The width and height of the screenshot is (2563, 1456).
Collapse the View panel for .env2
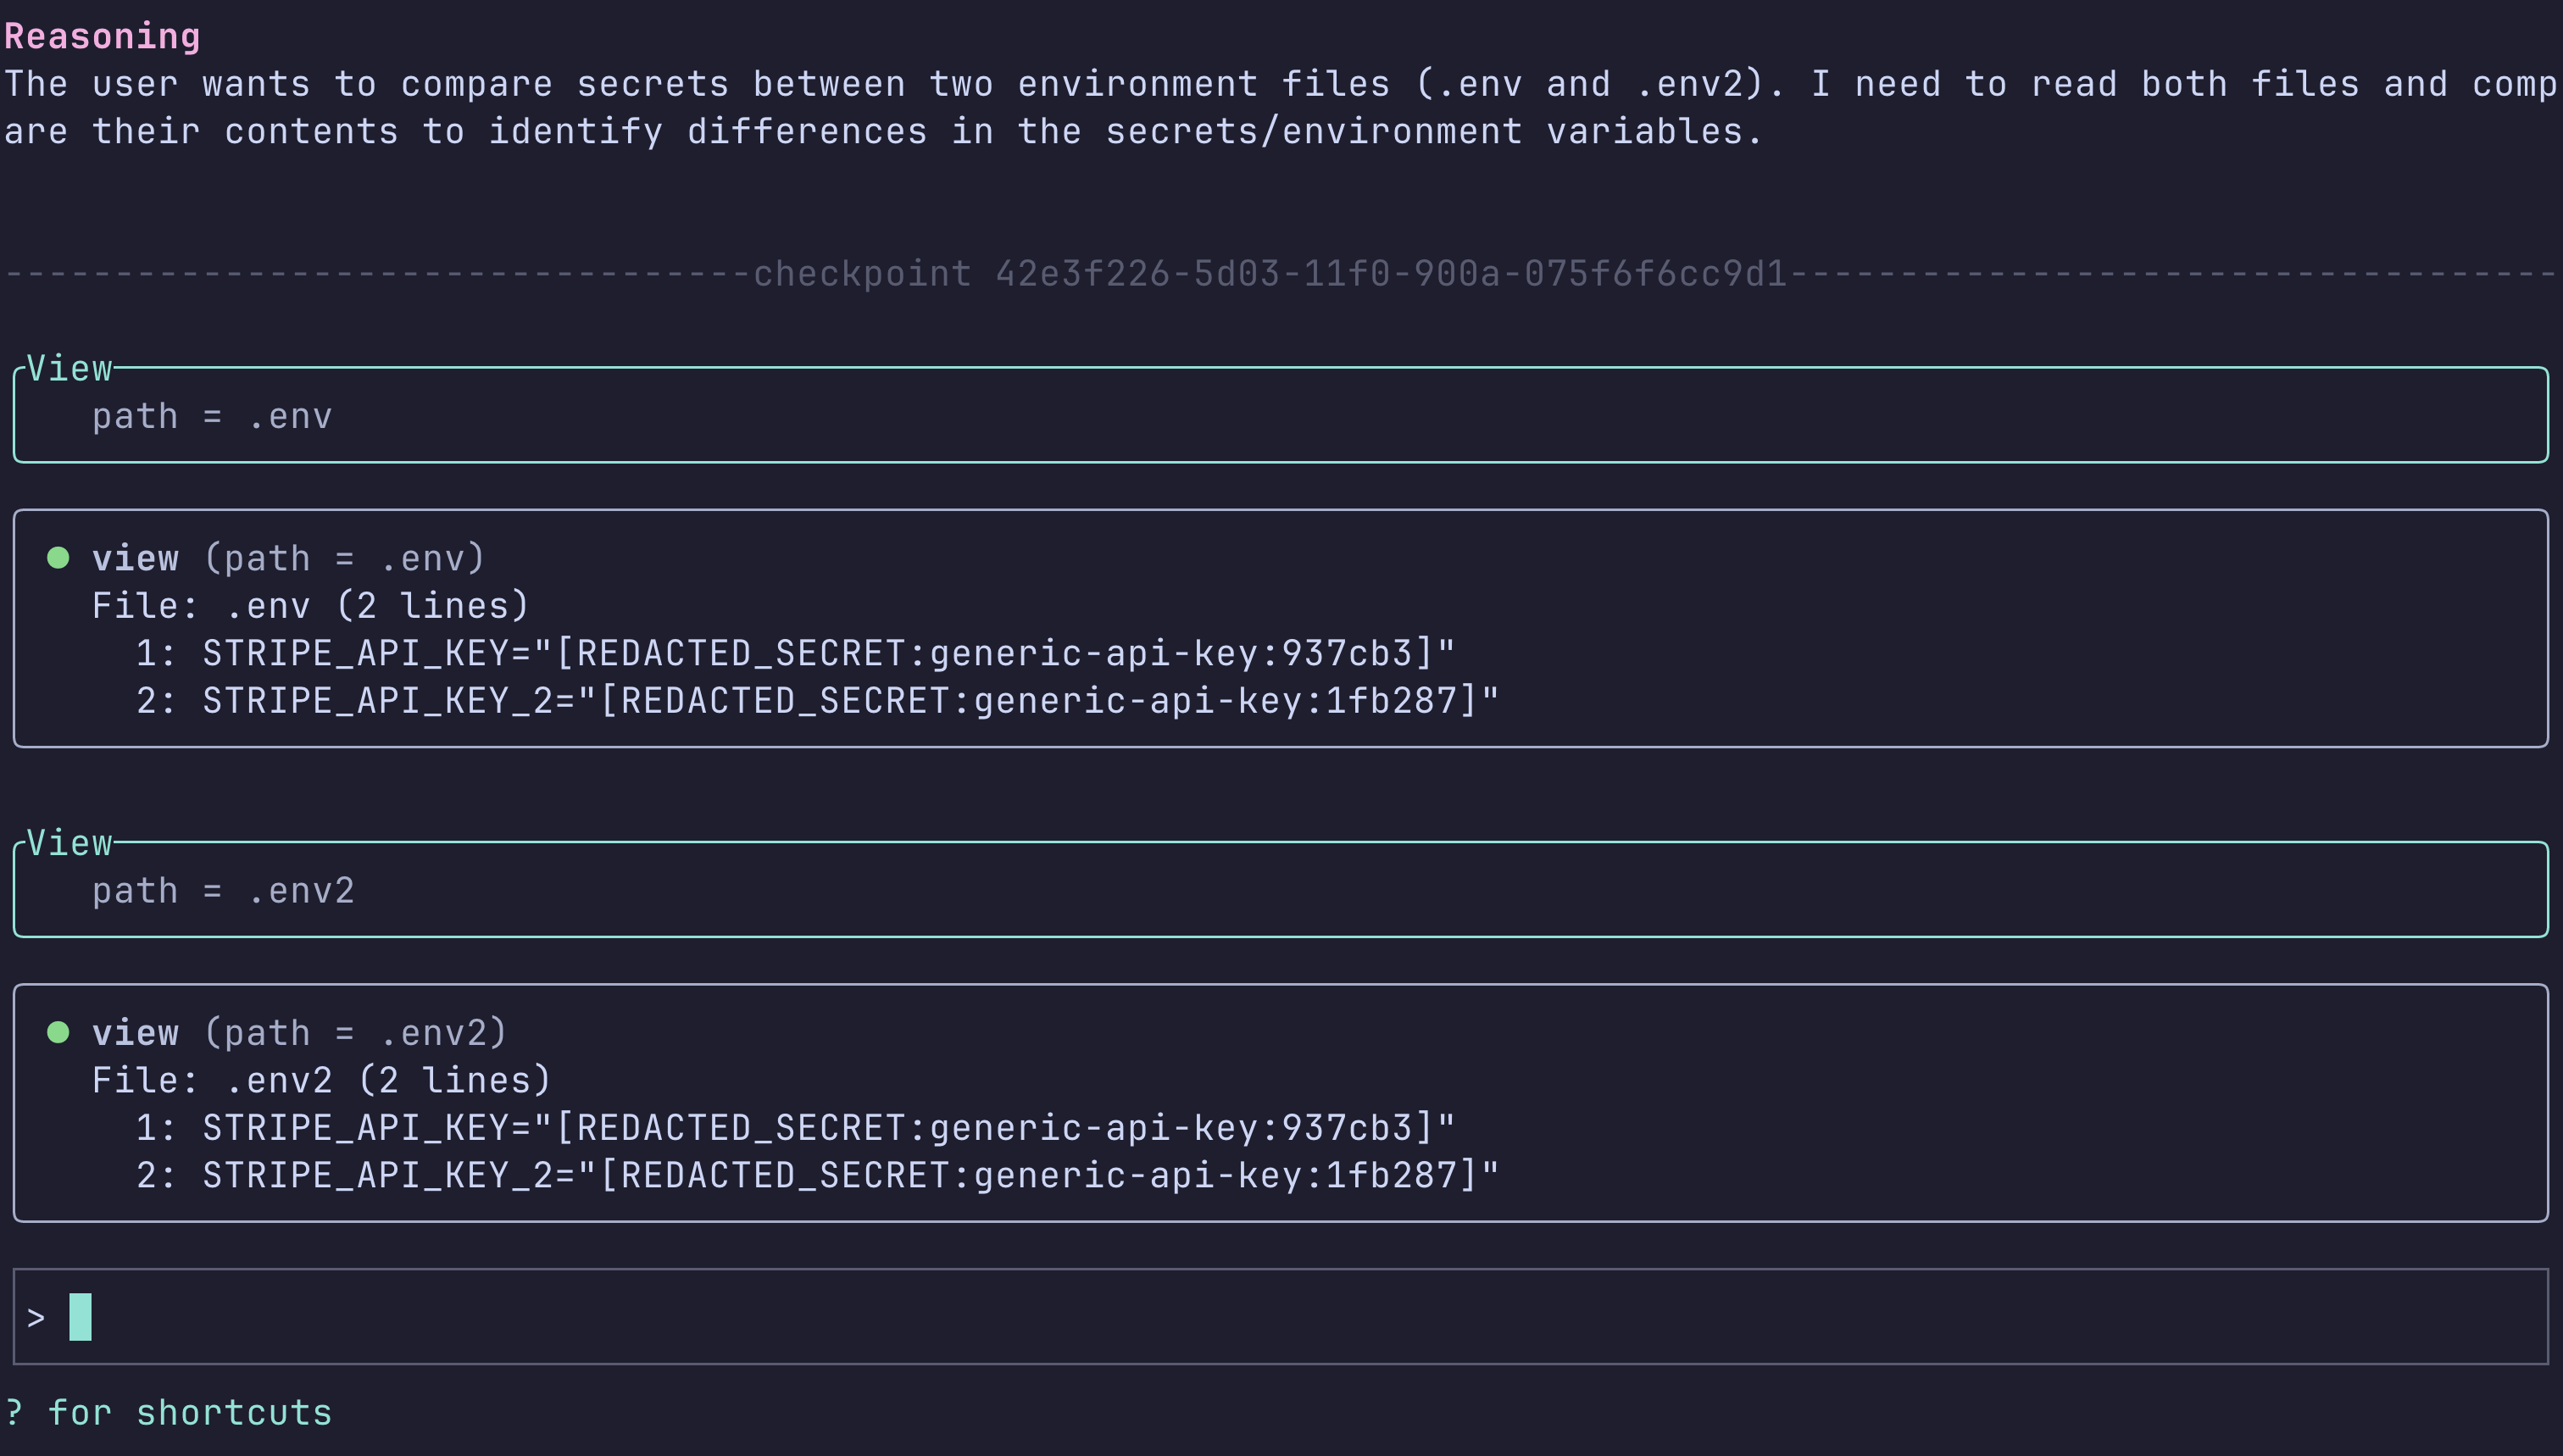tap(69, 842)
